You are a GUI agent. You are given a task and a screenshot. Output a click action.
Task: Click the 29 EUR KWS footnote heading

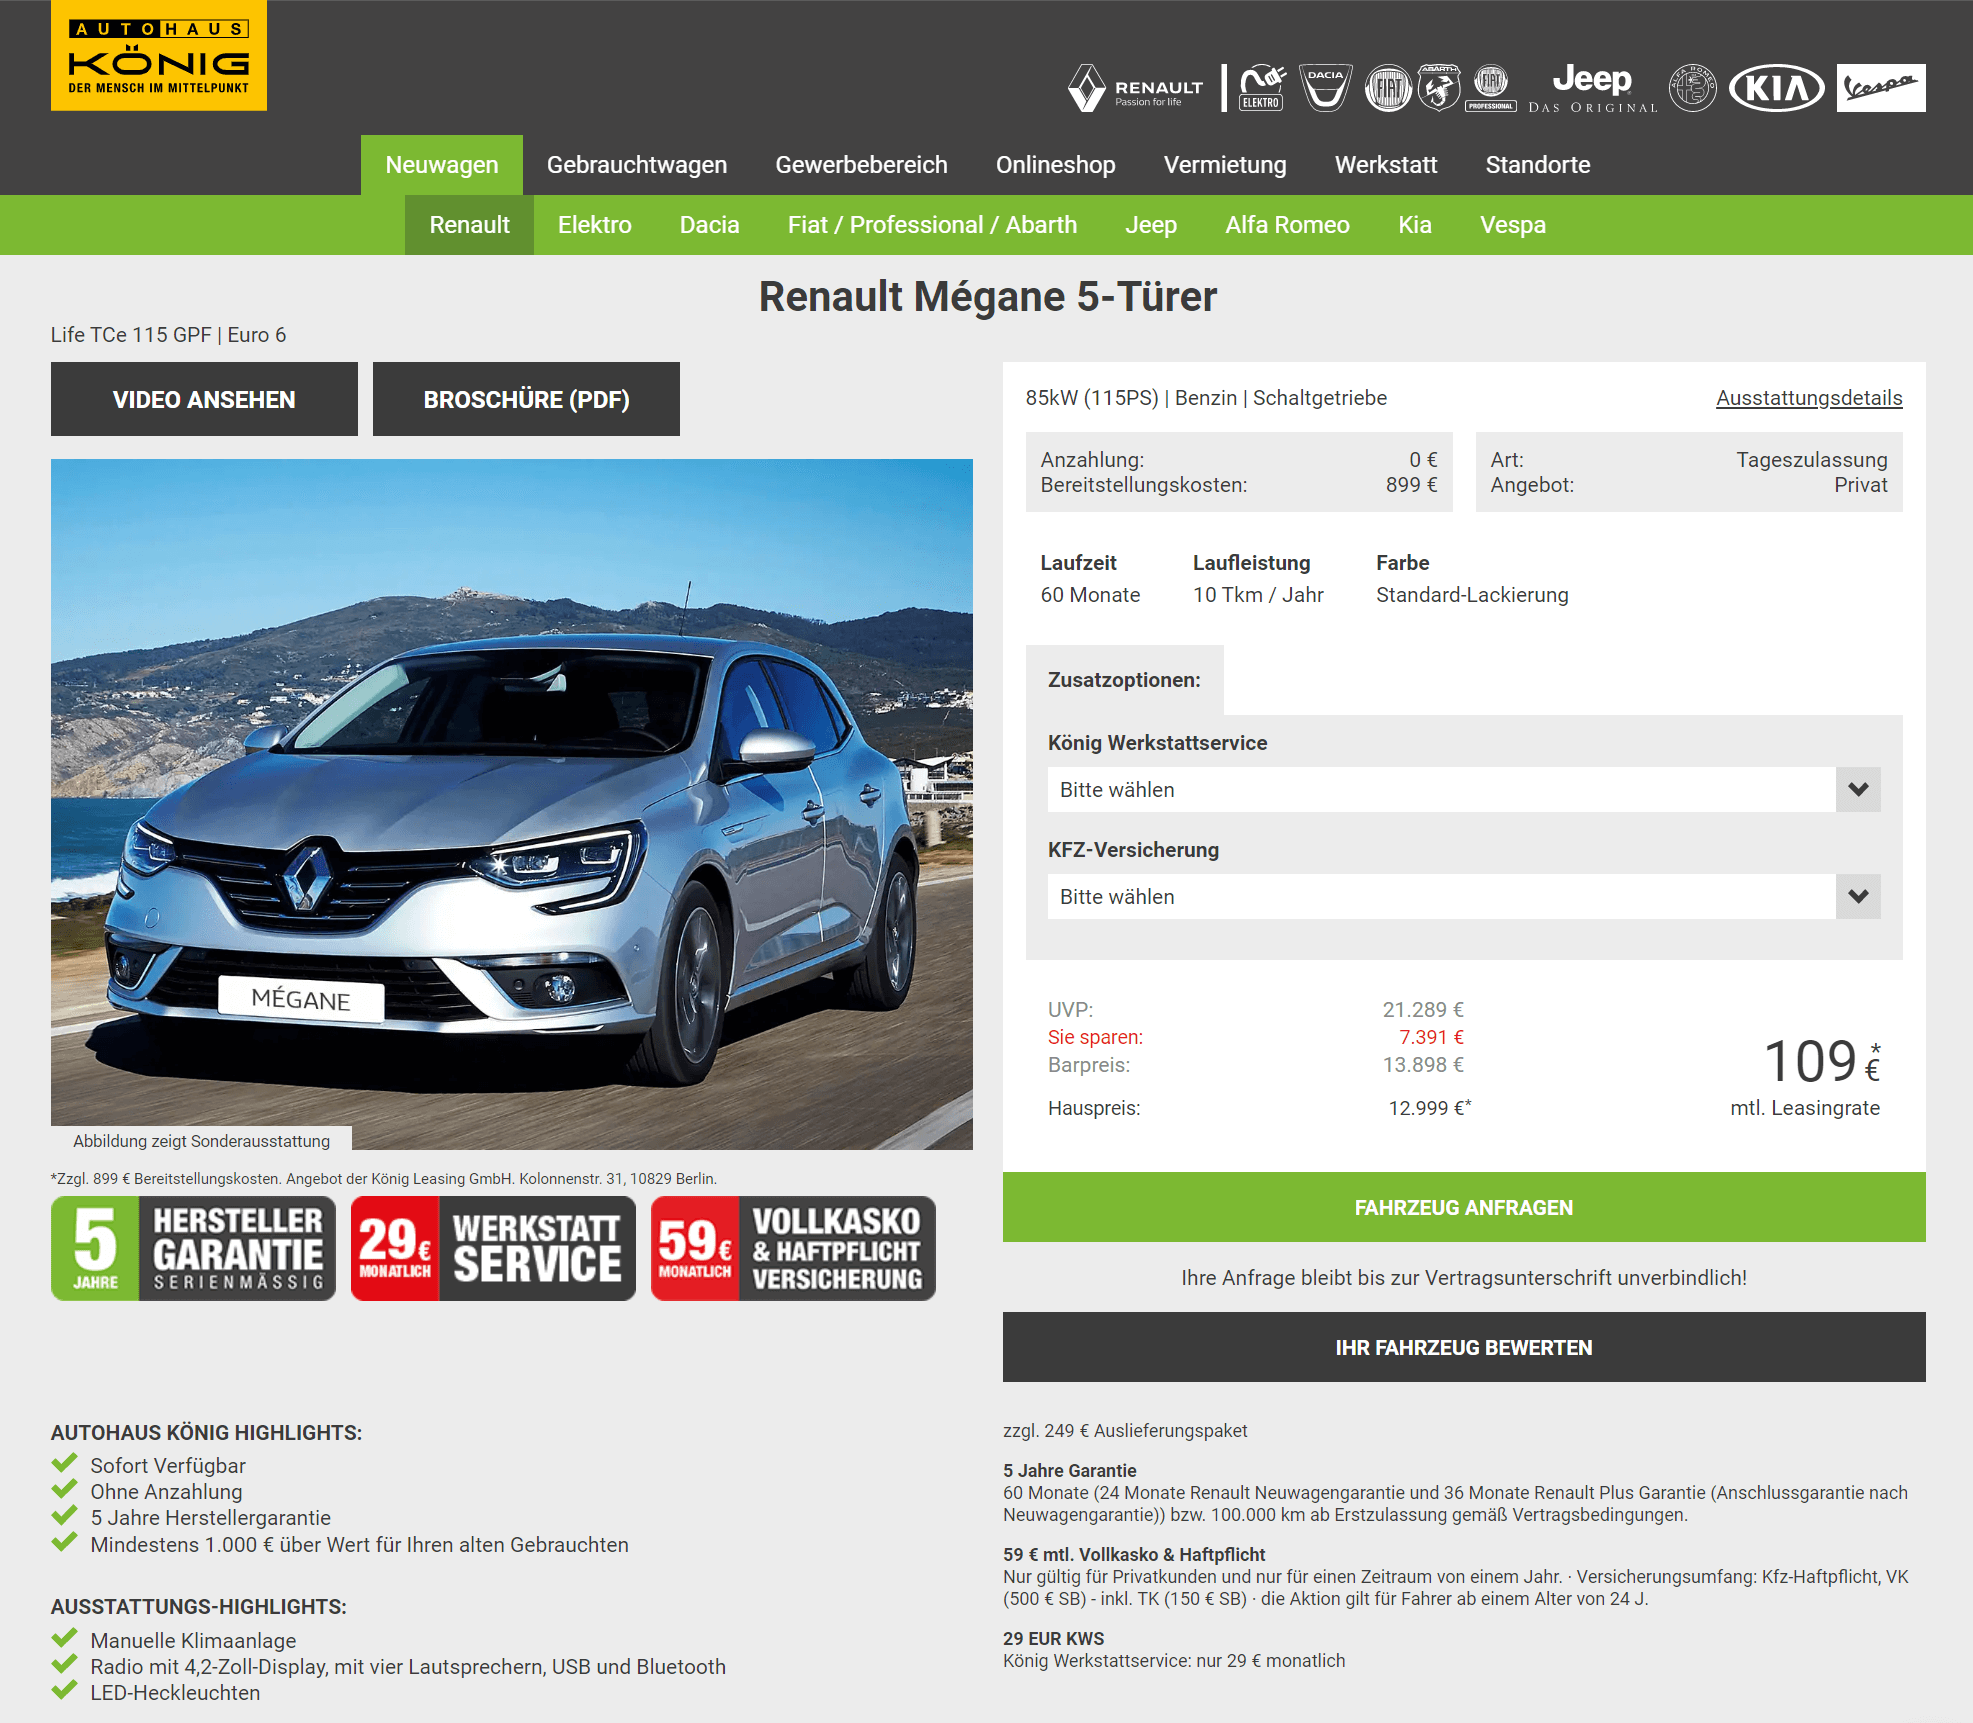[1054, 1639]
